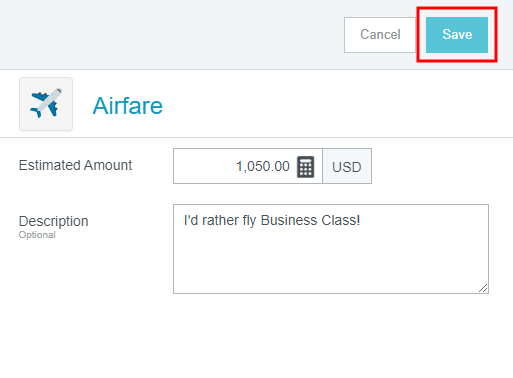The width and height of the screenshot is (513, 378).
Task: Click the Airfare airplane icon
Action: pyautogui.click(x=46, y=104)
